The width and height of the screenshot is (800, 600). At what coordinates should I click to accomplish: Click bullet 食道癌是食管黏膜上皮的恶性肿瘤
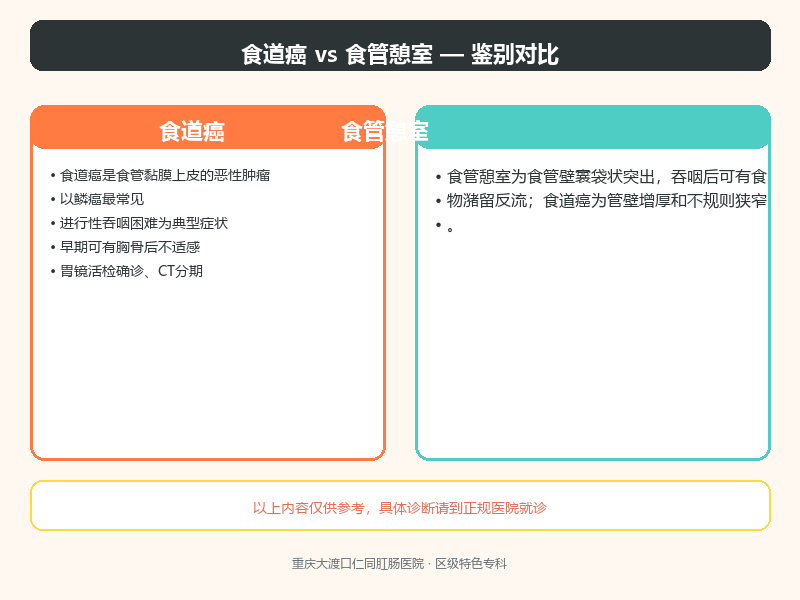(x=165, y=176)
